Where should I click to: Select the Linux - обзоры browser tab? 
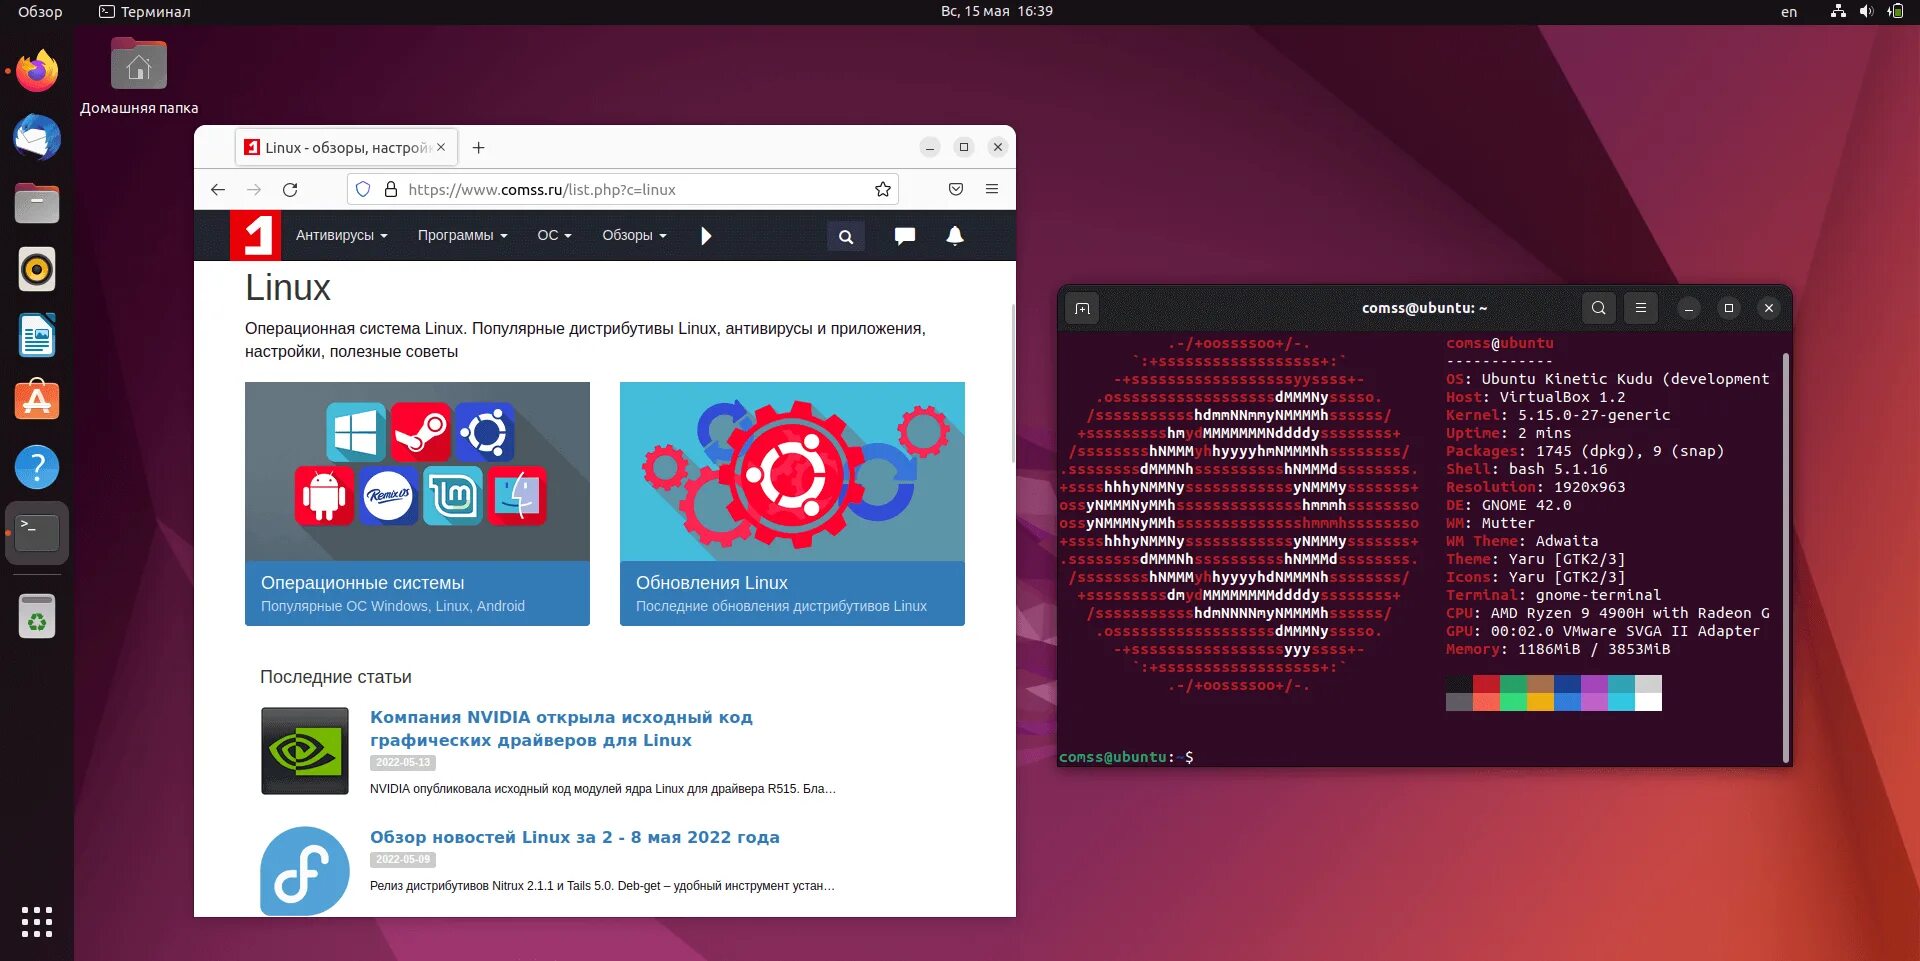click(x=347, y=147)
